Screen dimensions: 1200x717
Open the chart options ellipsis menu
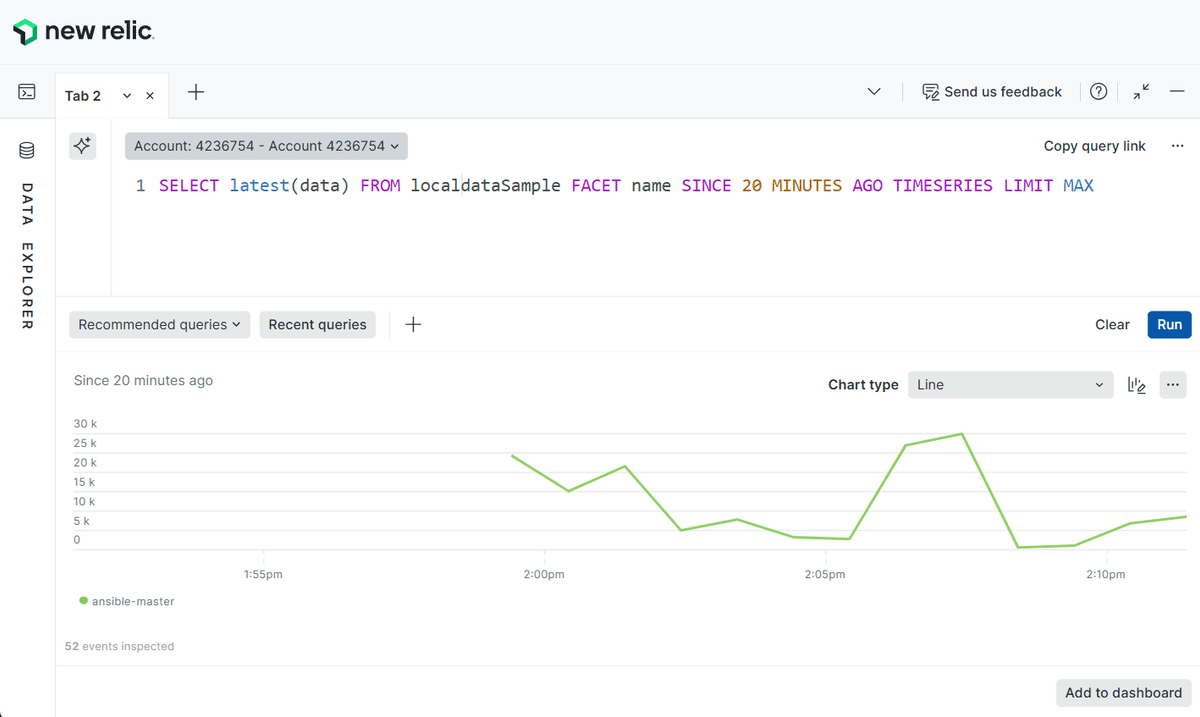pyautogui.click(x=1172, y=384)
